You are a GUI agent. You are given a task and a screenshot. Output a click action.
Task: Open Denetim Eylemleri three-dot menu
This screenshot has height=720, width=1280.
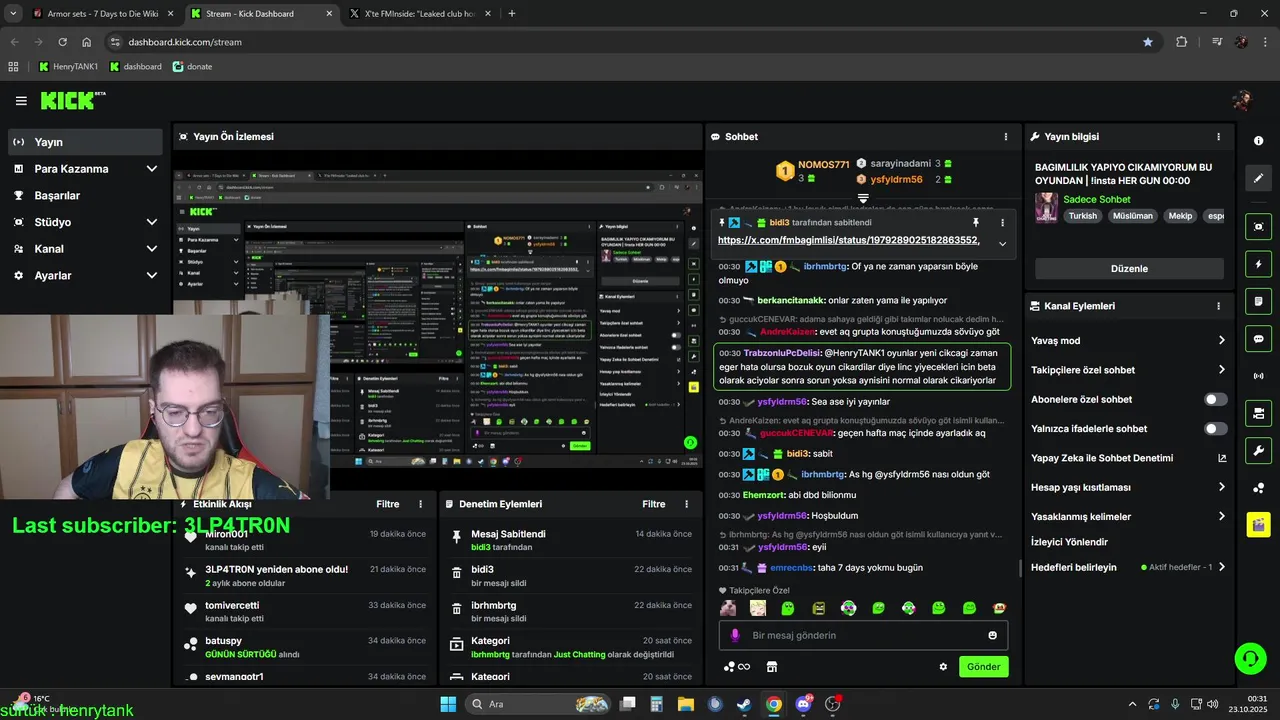[686, 504]
